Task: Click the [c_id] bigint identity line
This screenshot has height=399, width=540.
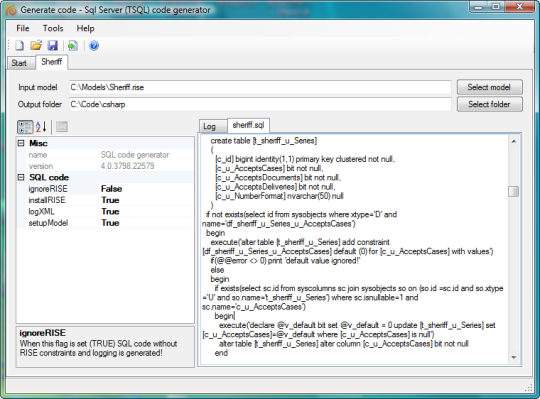Action: [x=305, y=159]
